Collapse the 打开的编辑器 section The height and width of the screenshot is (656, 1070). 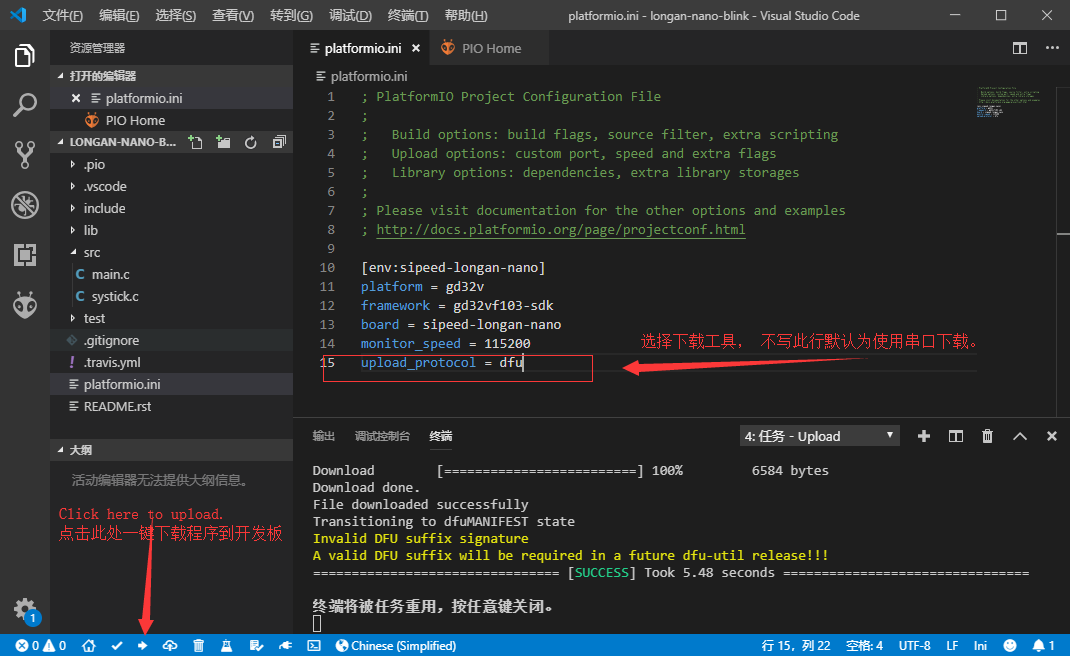point(172,76)
